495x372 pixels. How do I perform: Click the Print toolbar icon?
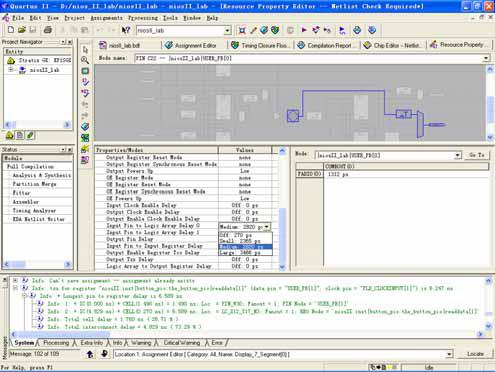pyautogui.click(x=48, y=30)
